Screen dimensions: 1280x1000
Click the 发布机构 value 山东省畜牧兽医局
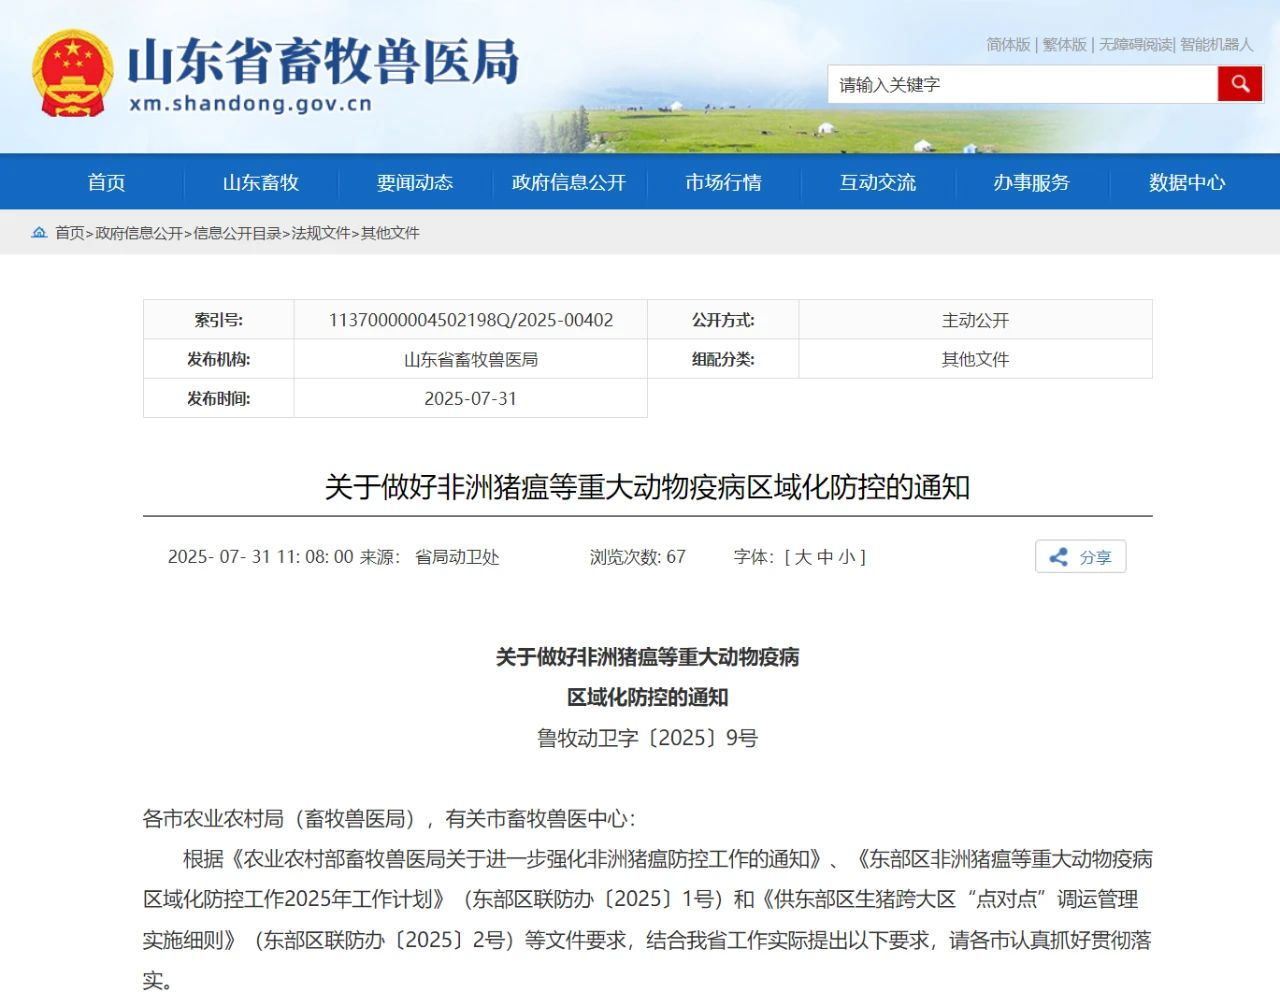click(471, 359)
